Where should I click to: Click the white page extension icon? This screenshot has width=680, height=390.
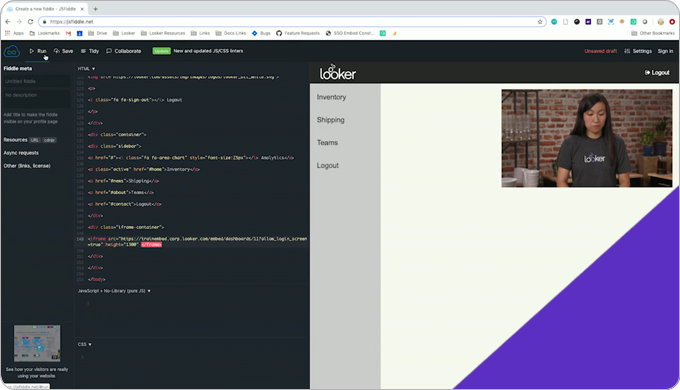566,22
